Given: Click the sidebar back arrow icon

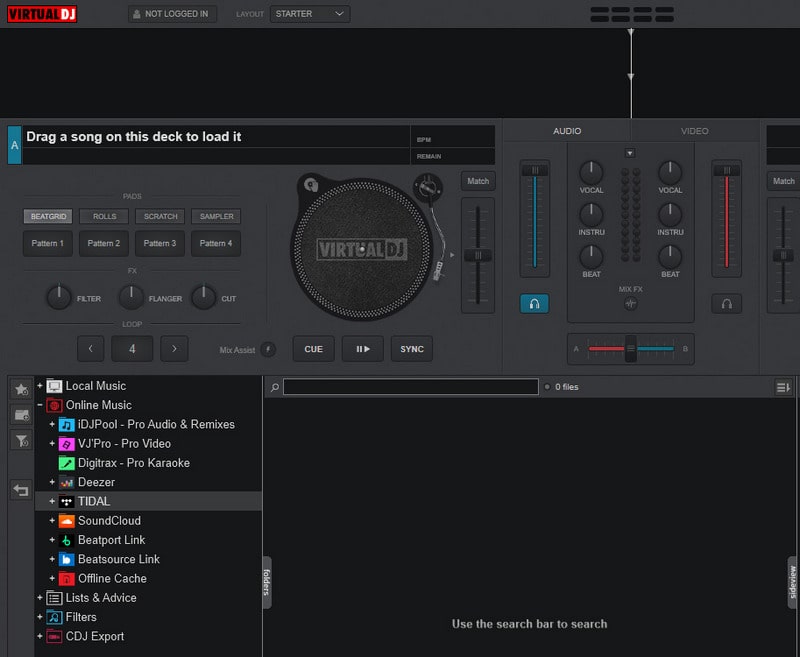Looking at the screenshot, I should click(21, 490).
